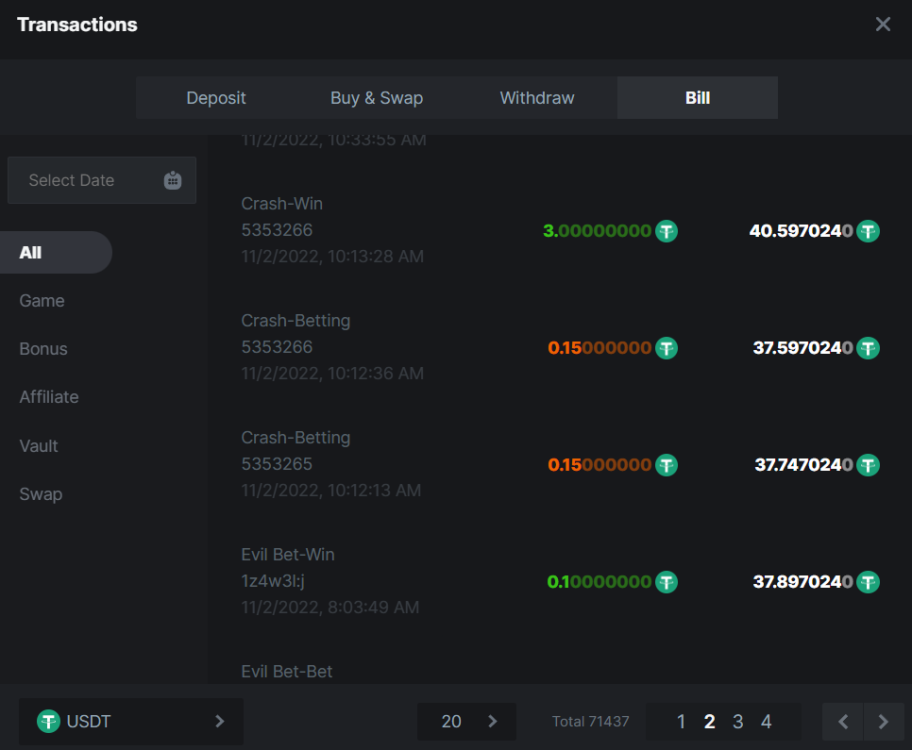This screenshot has width=912, height=750.
Task: Select the Vault filter
Action: coord(39,446)
